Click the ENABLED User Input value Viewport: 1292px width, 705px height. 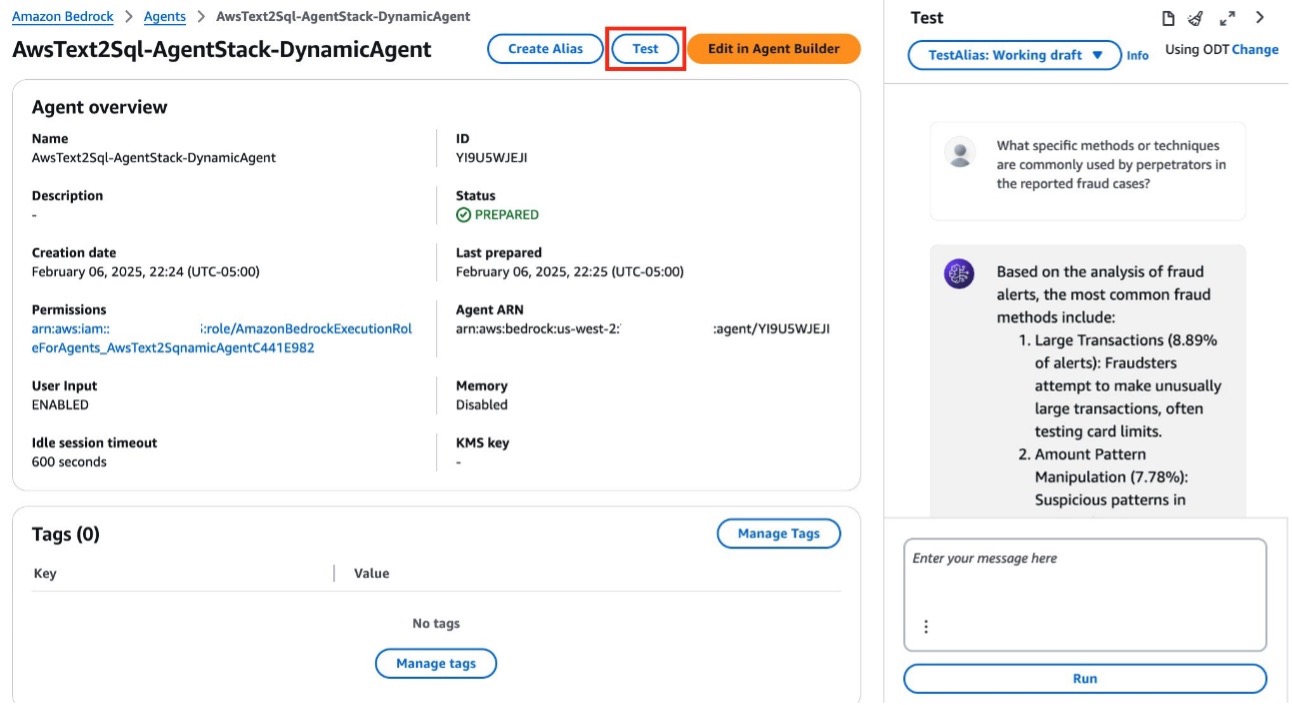click(x=60, y=405)
